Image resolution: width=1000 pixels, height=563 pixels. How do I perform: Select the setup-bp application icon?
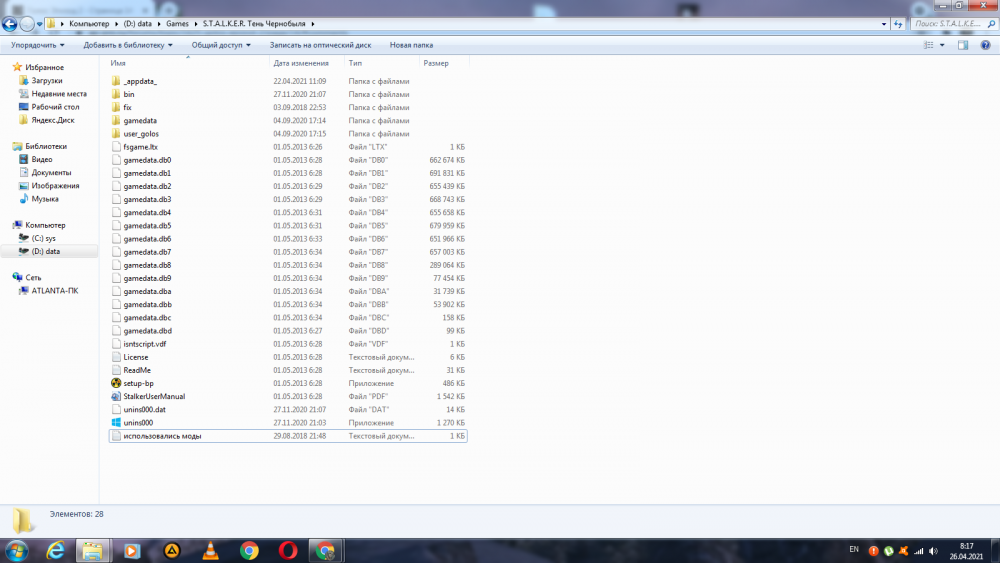[116, 383]
